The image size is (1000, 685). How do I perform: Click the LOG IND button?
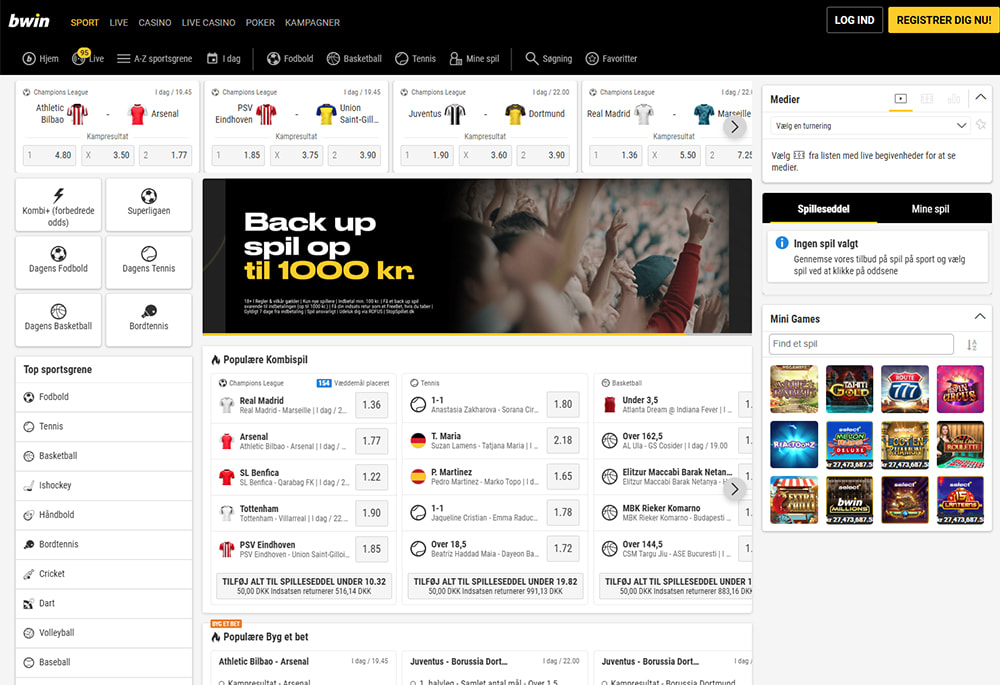tap(854, 20)
